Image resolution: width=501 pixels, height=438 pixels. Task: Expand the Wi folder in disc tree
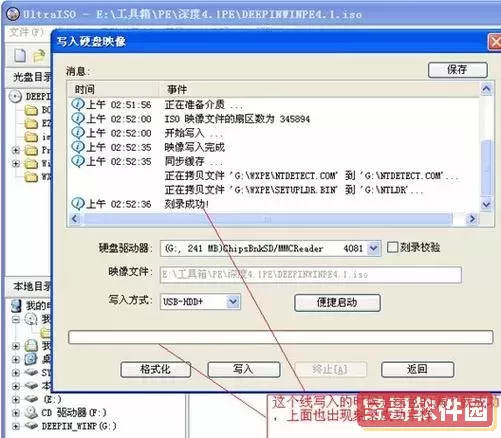[15, 163]
